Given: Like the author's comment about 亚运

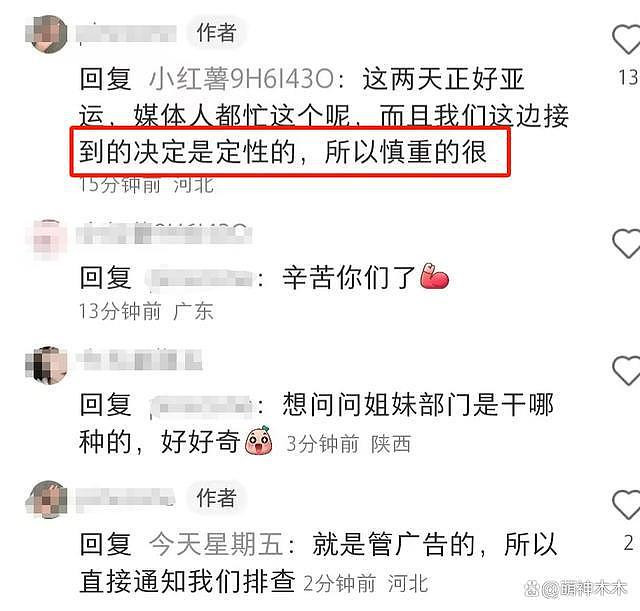Looking at the screenshot, I should tap(627, 40).
